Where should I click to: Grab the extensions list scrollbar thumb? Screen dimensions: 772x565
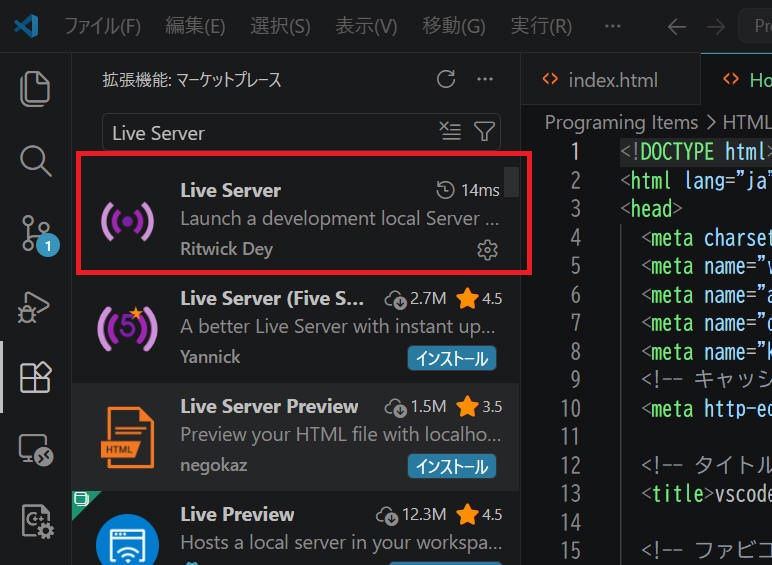[x=511, y=182]
